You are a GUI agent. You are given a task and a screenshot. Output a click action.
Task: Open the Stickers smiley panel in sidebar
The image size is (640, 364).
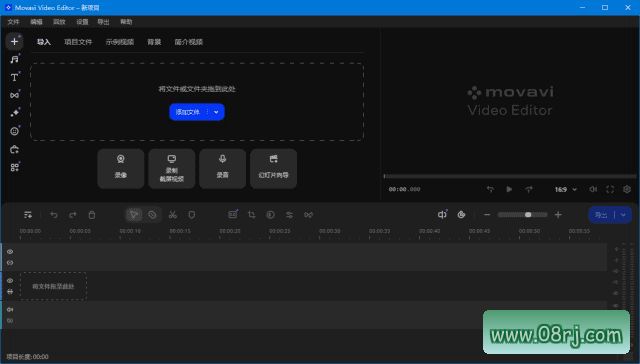point(14,131)
